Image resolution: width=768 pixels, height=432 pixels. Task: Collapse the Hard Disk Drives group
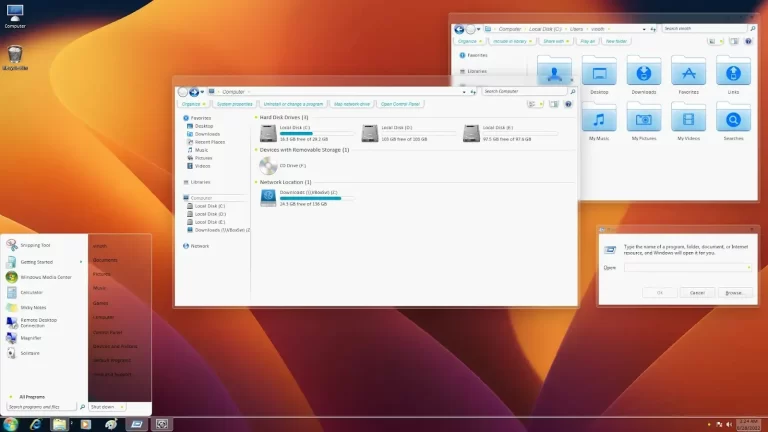(256, 118)
